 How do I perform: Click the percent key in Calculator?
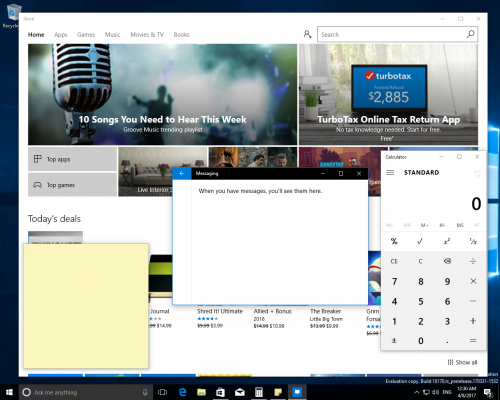point(394,241)
